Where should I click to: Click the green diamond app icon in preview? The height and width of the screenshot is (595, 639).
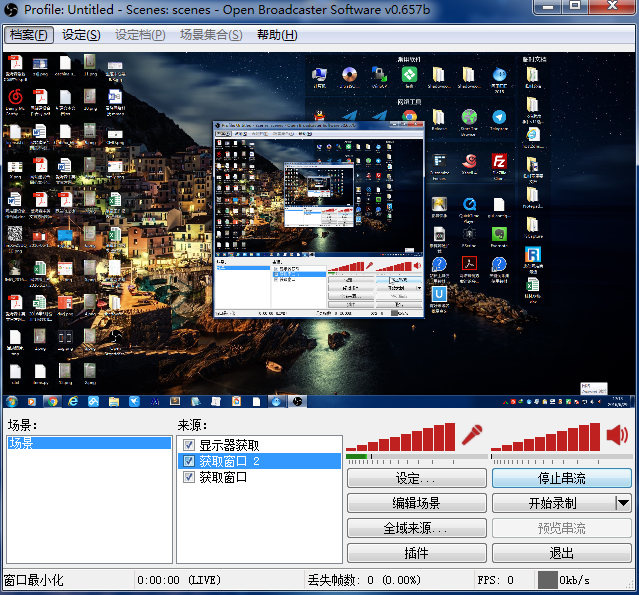pyautogui.click(x=409, y=75)
